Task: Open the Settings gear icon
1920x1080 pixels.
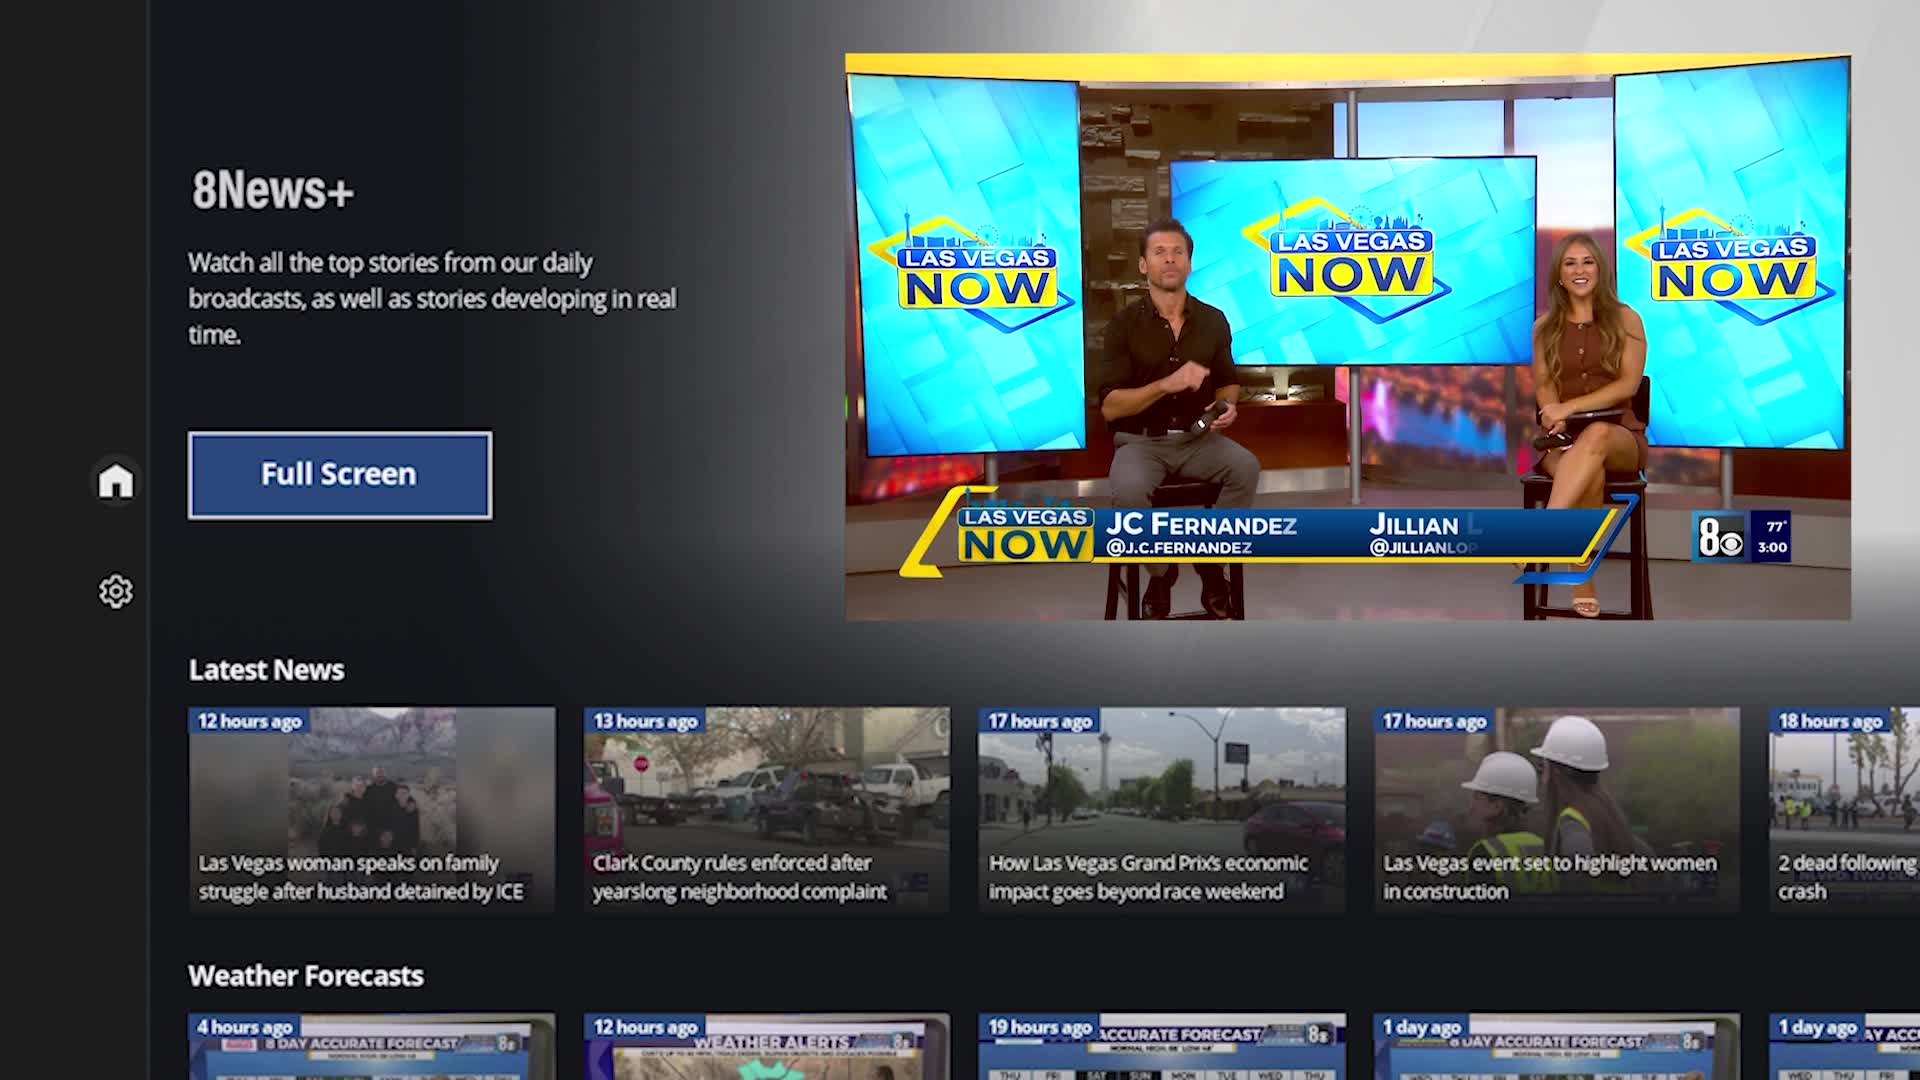Action: tap(115, 591)
